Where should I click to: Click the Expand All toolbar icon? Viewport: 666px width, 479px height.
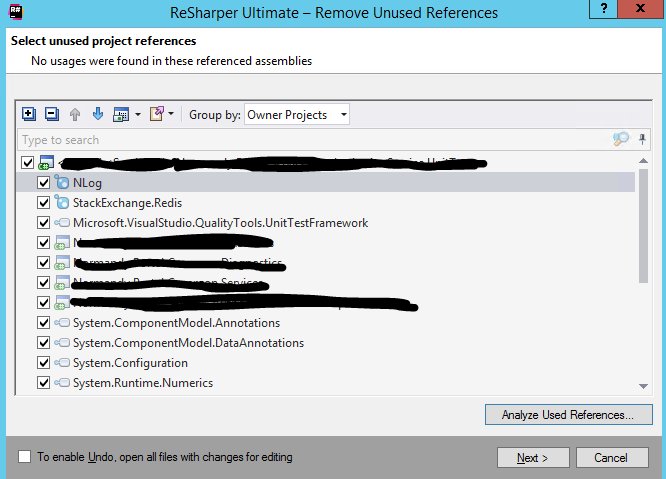click(28, 114)
